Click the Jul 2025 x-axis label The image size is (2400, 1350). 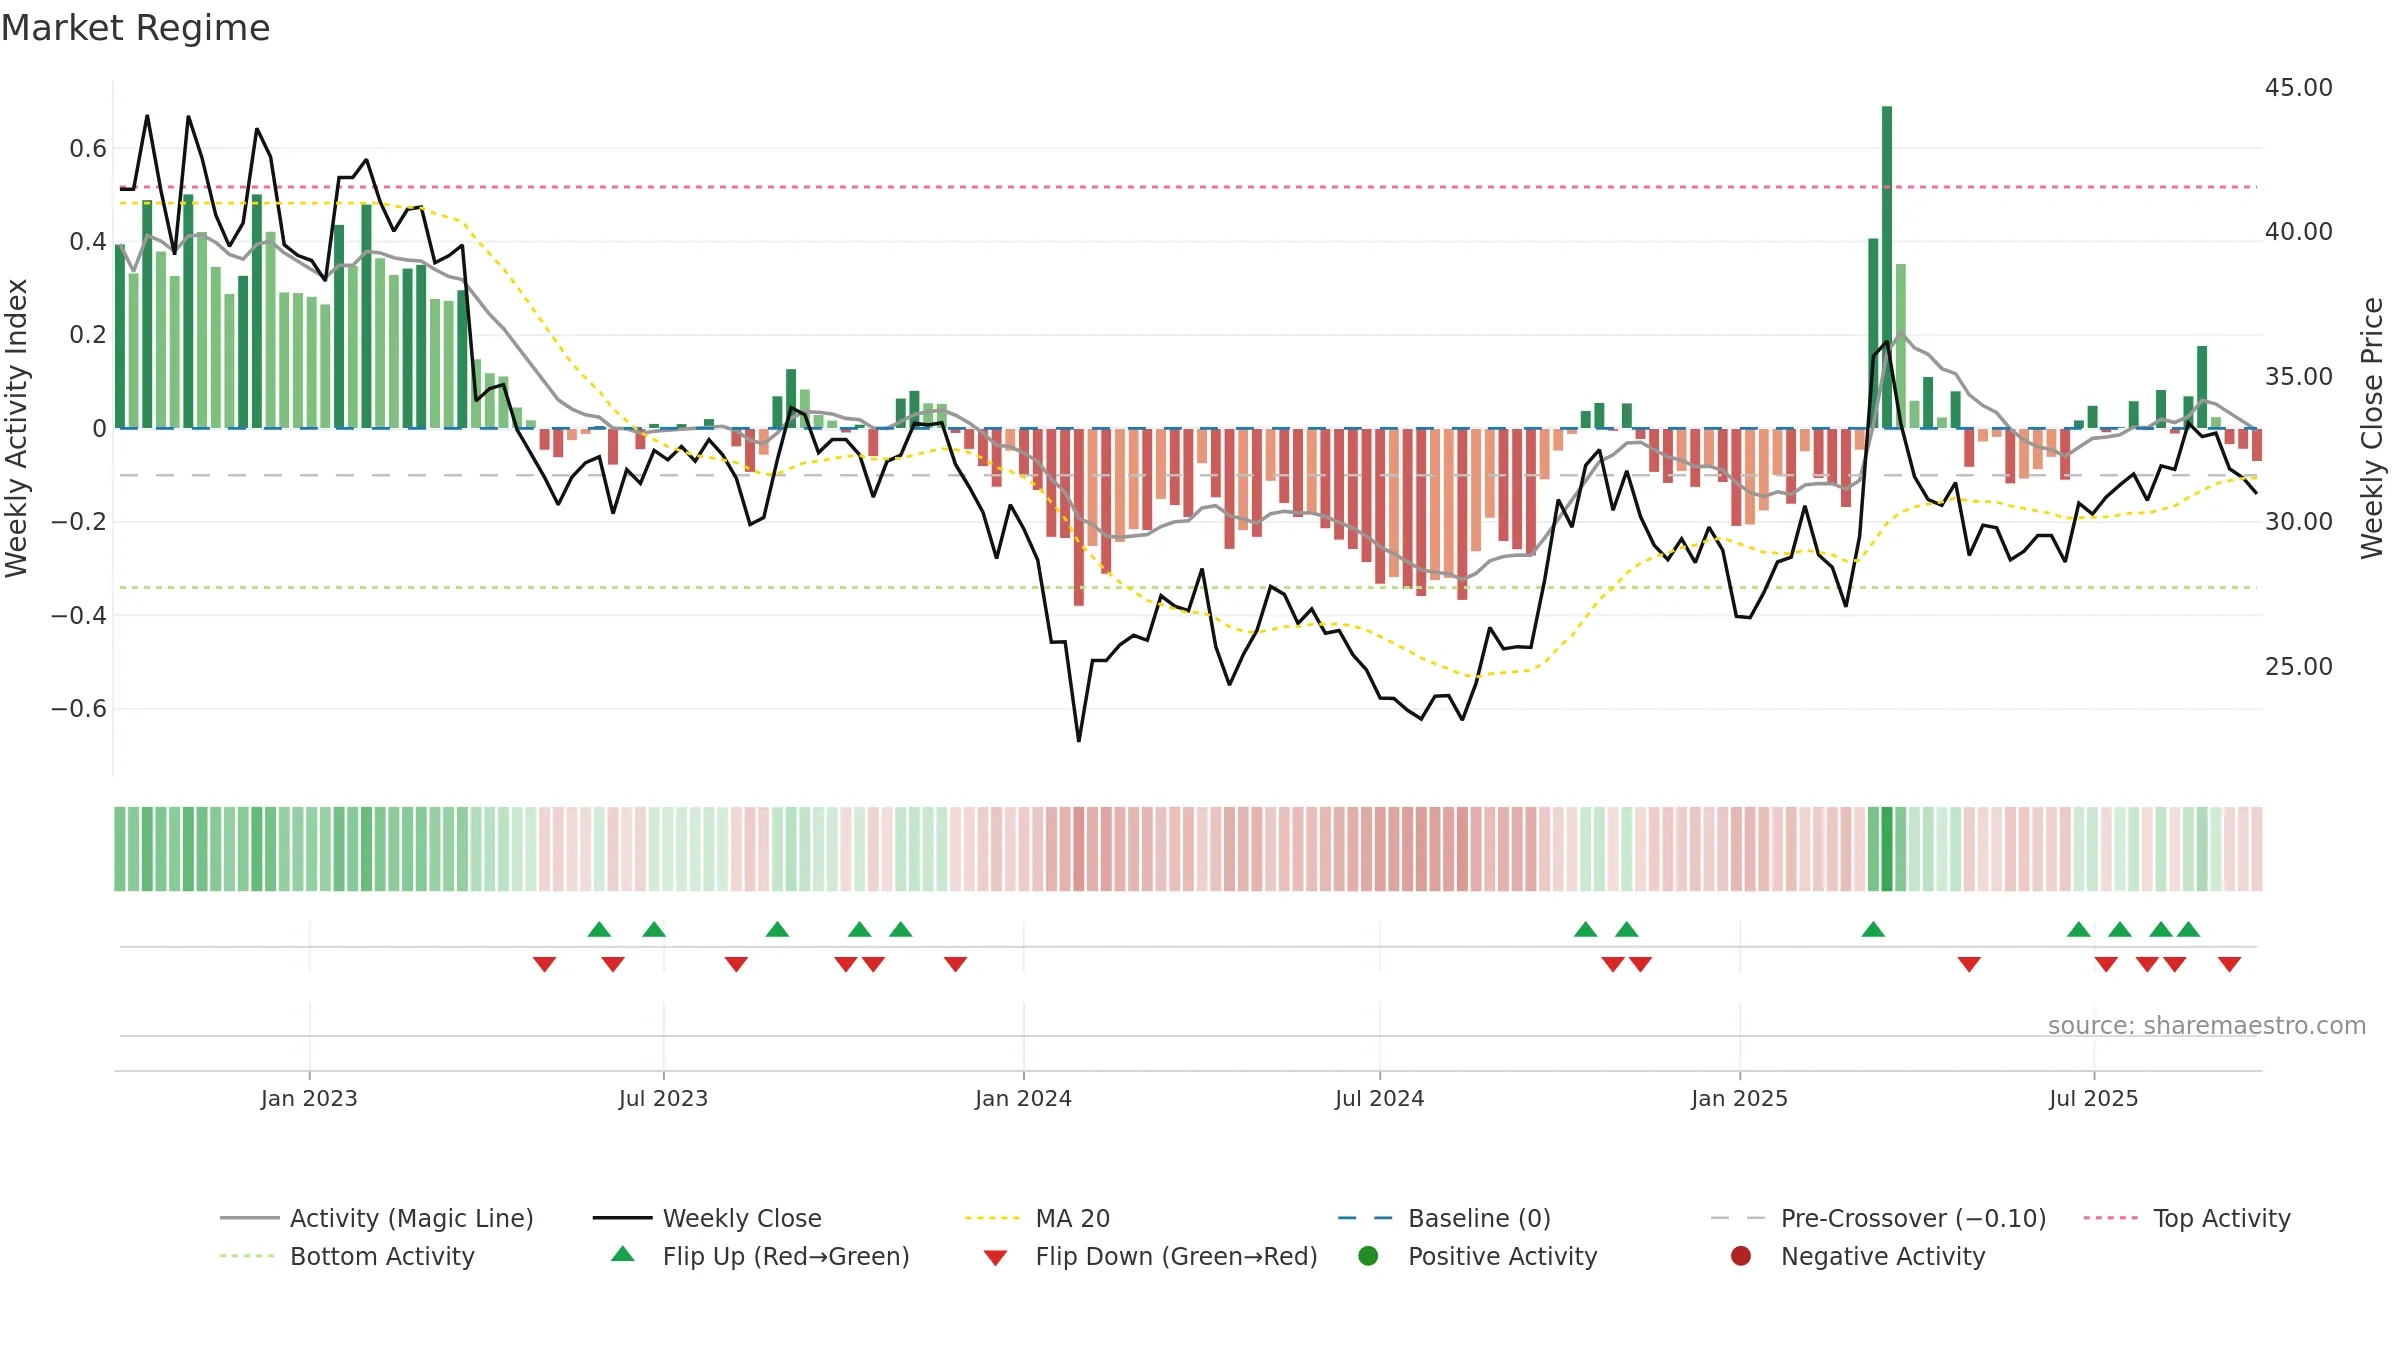(2093, 1098)
